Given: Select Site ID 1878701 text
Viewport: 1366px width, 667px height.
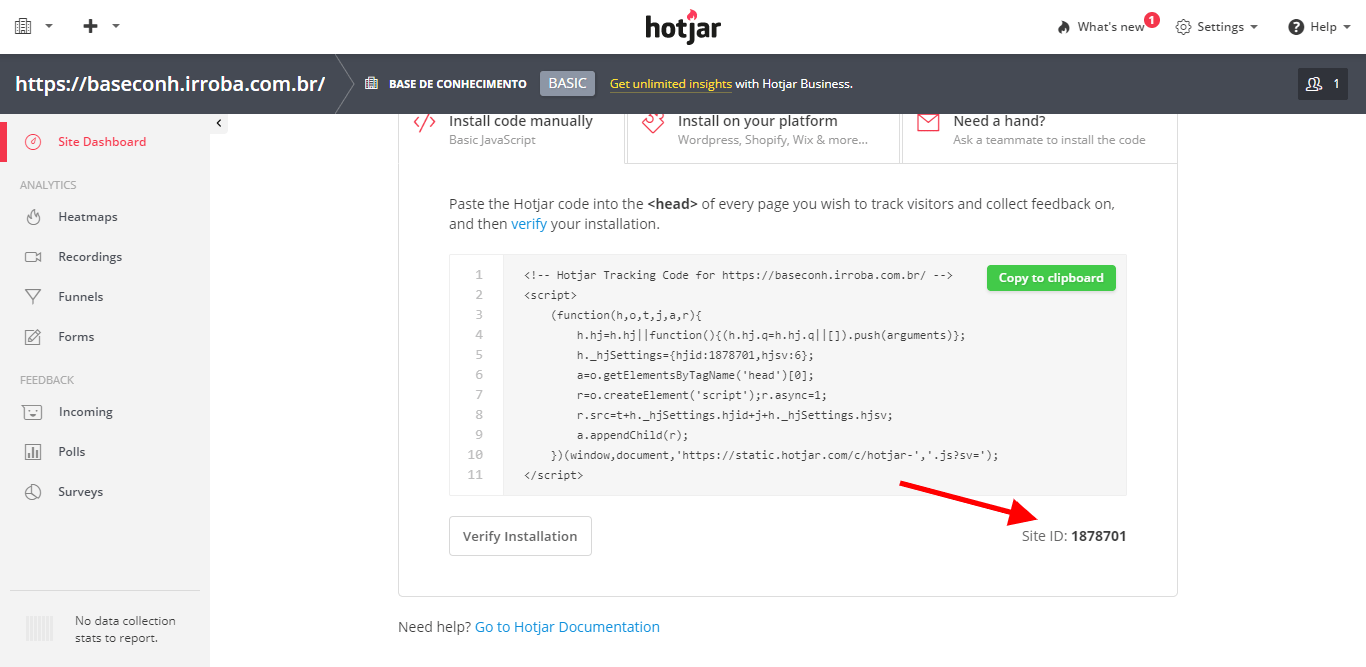Looking at the screenshot, I should coord(1074,536).
